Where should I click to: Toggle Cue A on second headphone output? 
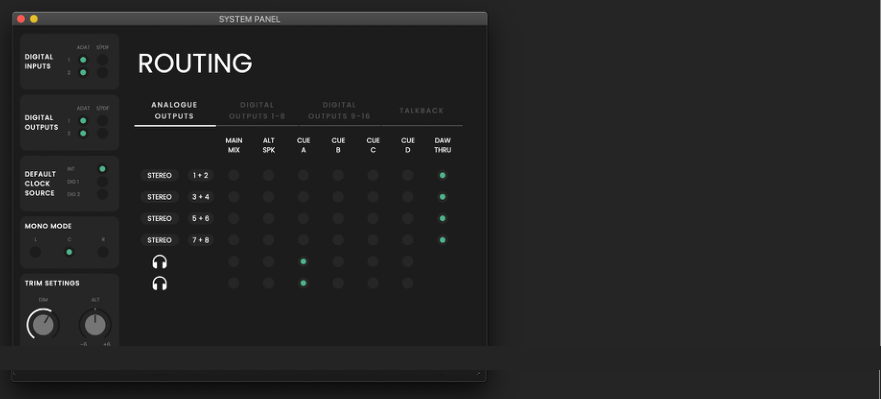303,283
